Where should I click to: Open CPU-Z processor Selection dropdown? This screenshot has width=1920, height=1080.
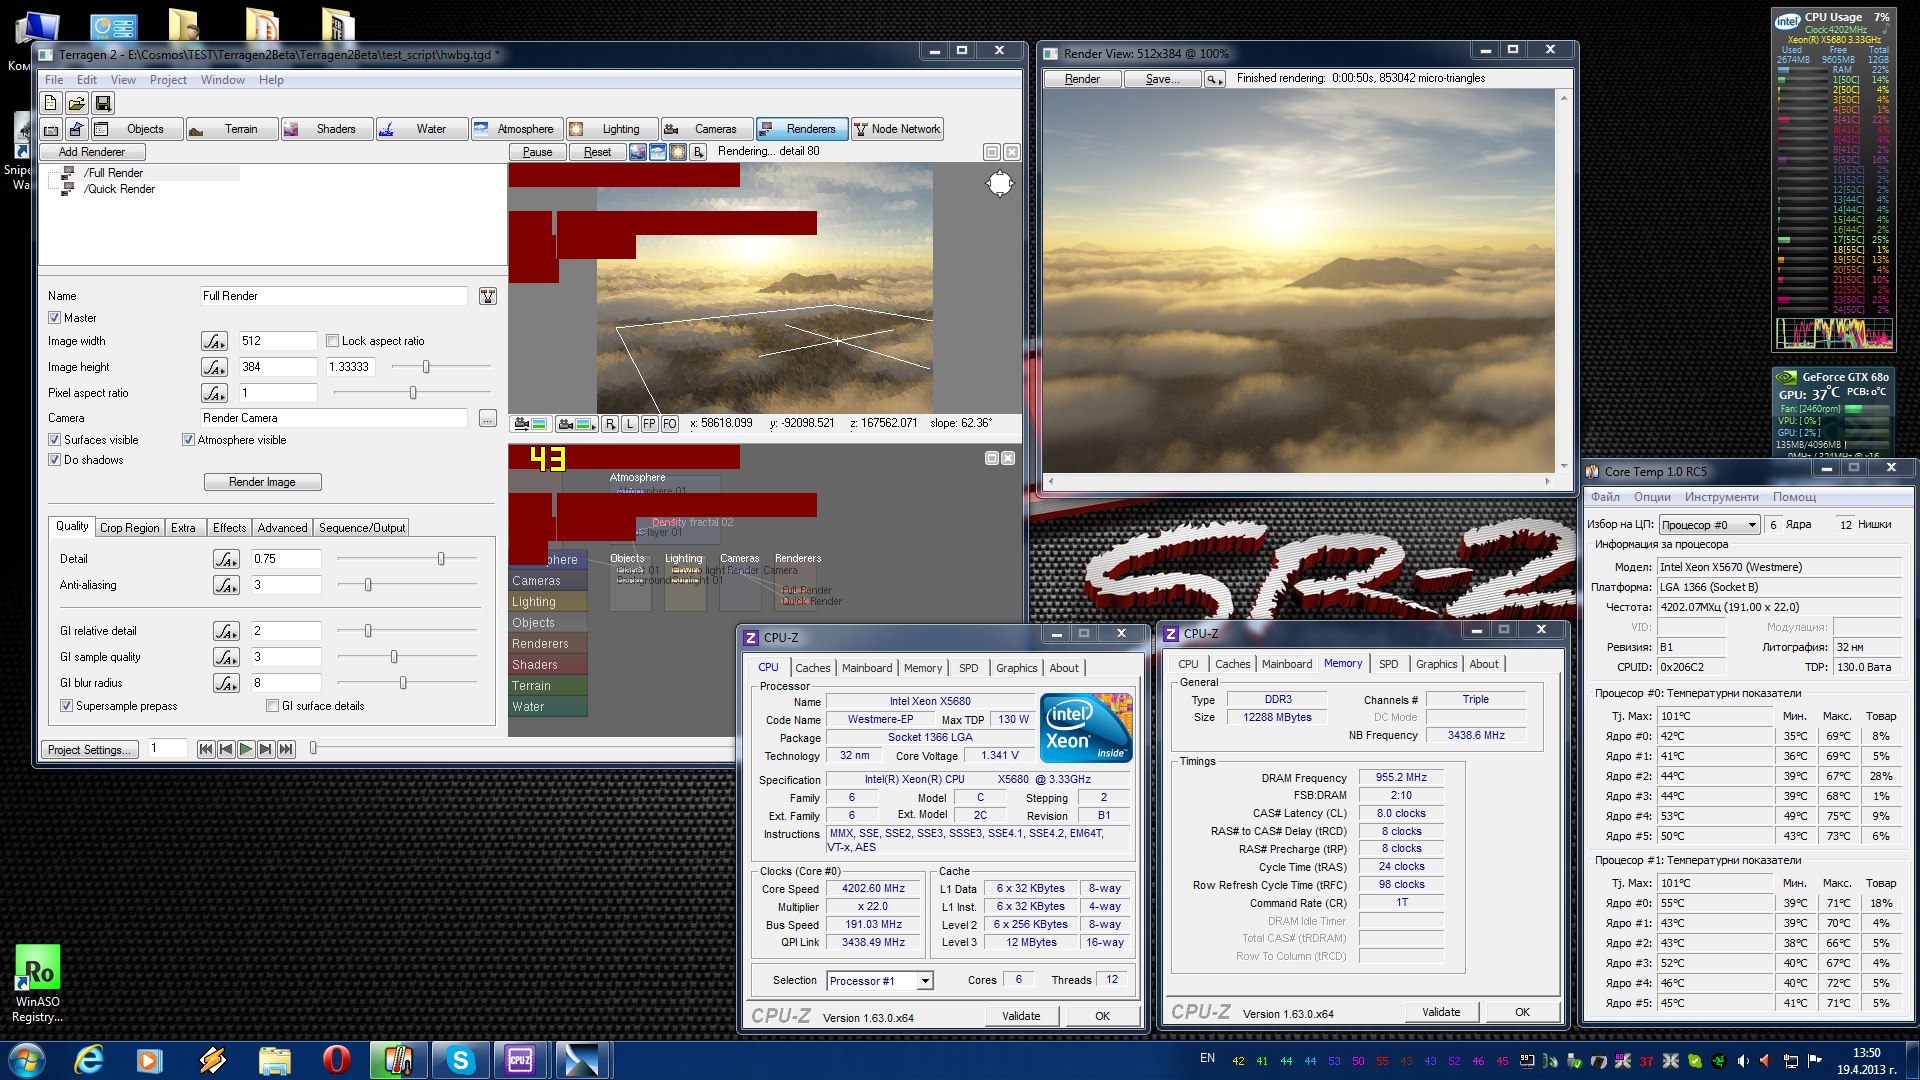click(x=925, y=981)
